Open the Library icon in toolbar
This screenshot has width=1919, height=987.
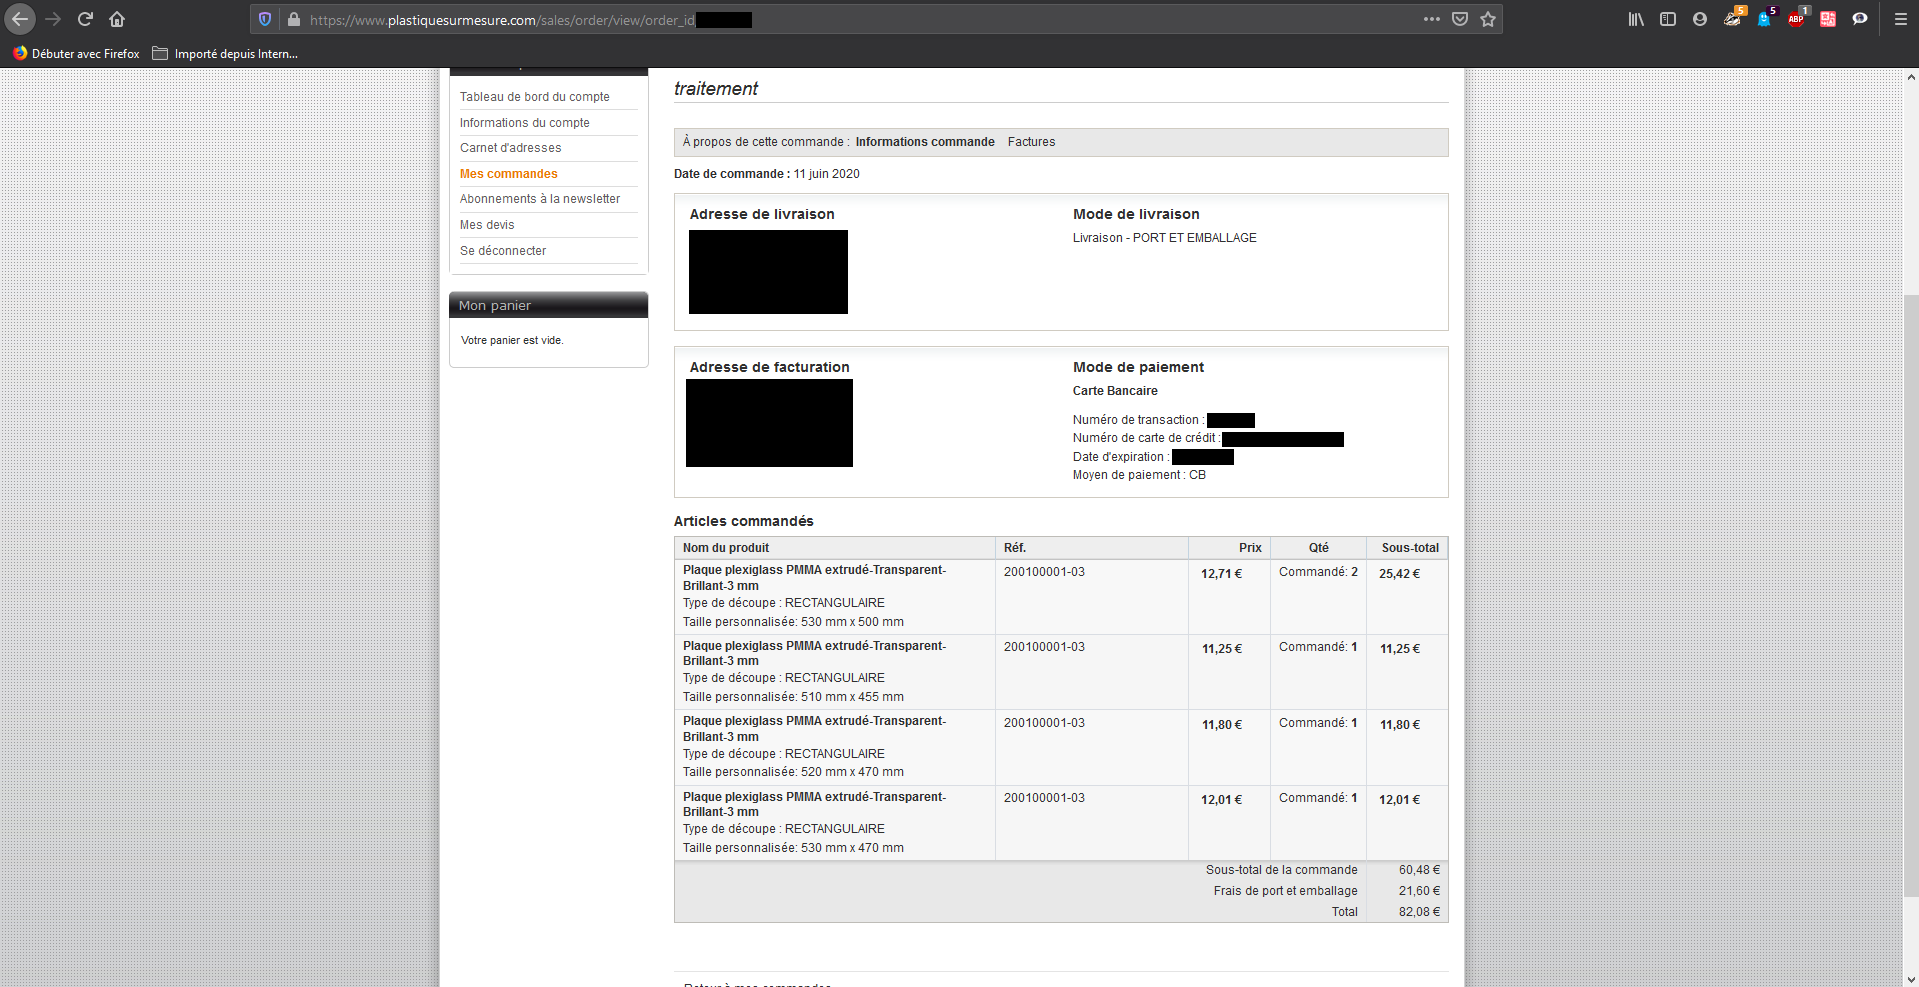(1636, 19)
